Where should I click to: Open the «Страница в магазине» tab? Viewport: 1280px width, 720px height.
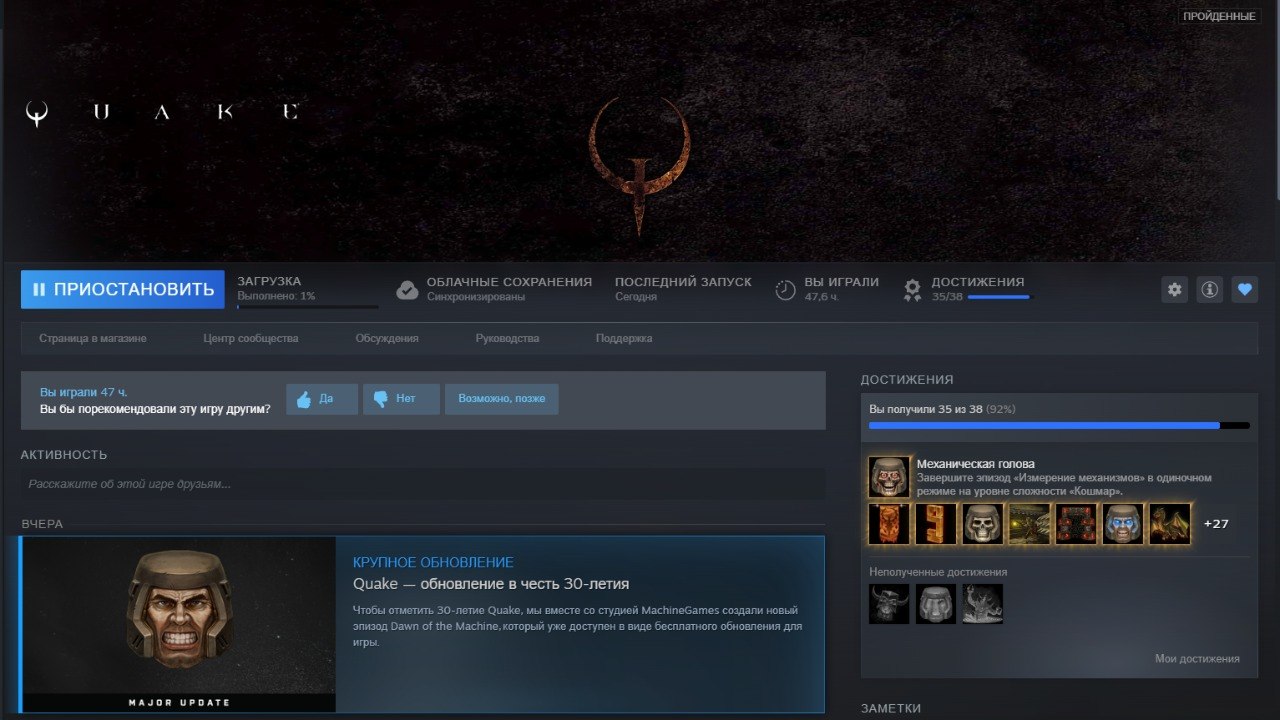coord(93,338)
